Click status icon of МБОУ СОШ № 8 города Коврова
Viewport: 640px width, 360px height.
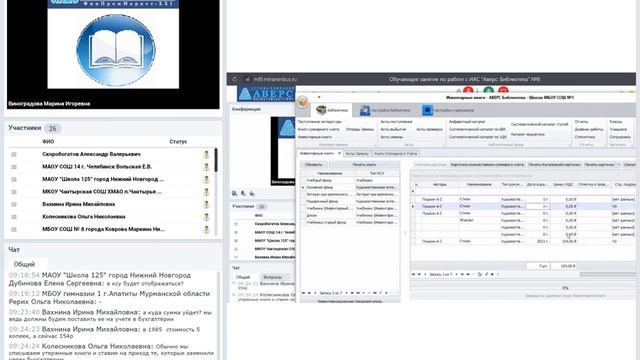pos(207,229)
